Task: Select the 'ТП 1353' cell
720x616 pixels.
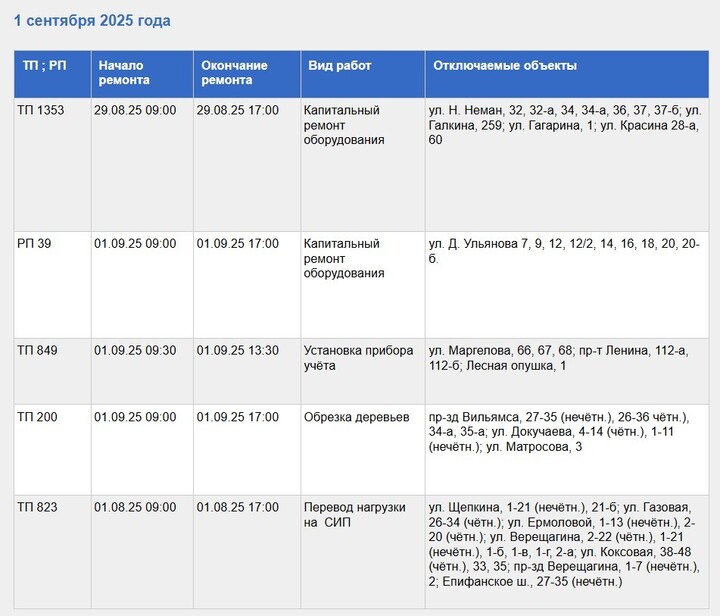Action: [52, 164]
